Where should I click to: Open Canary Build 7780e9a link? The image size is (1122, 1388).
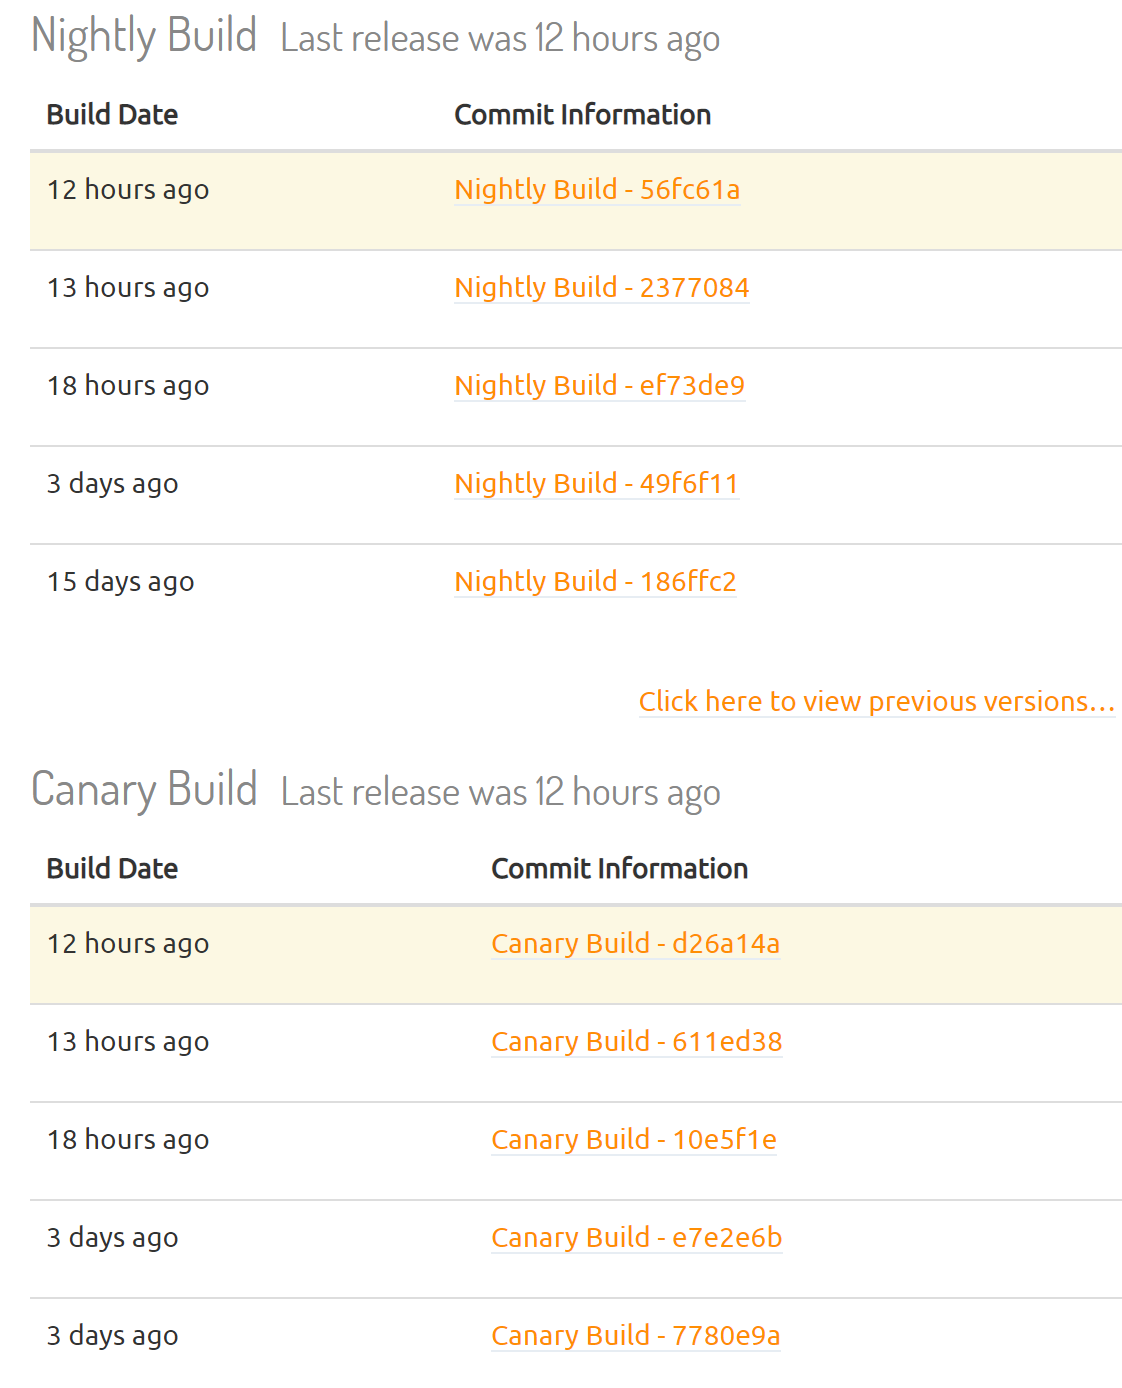tap(635, 1335)
